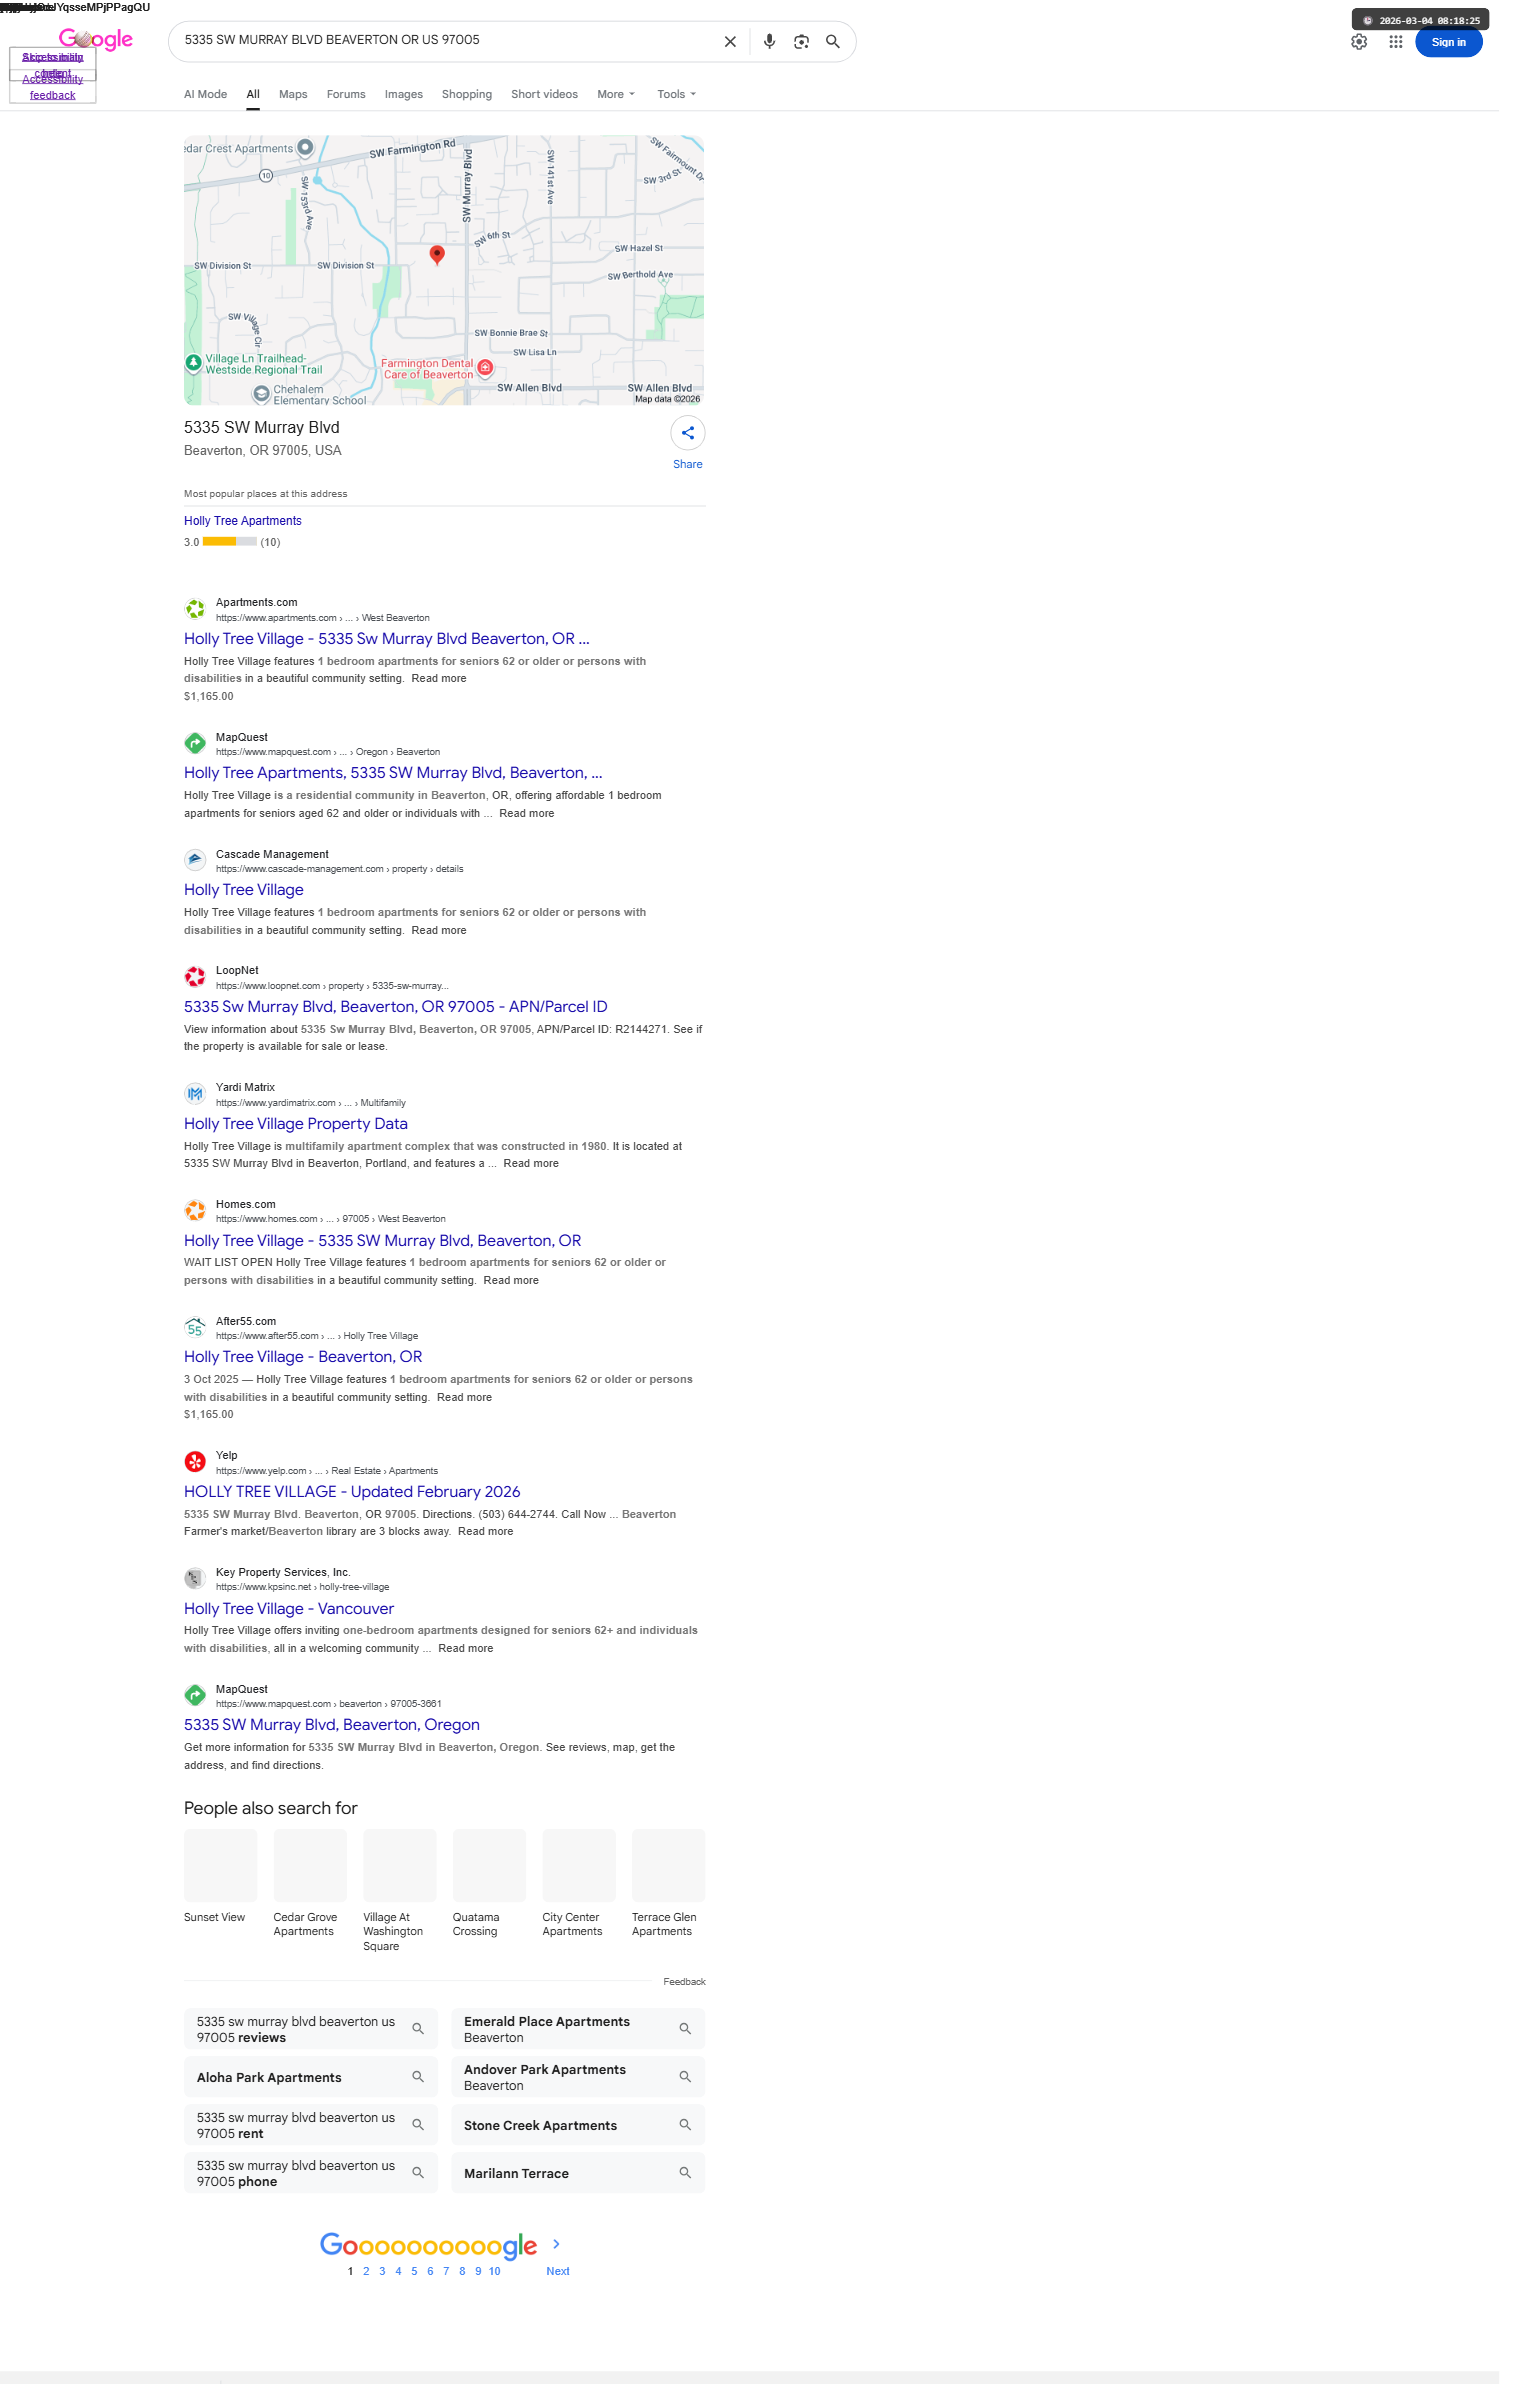
Task: Open search by image camera icon
Action: 801,42
